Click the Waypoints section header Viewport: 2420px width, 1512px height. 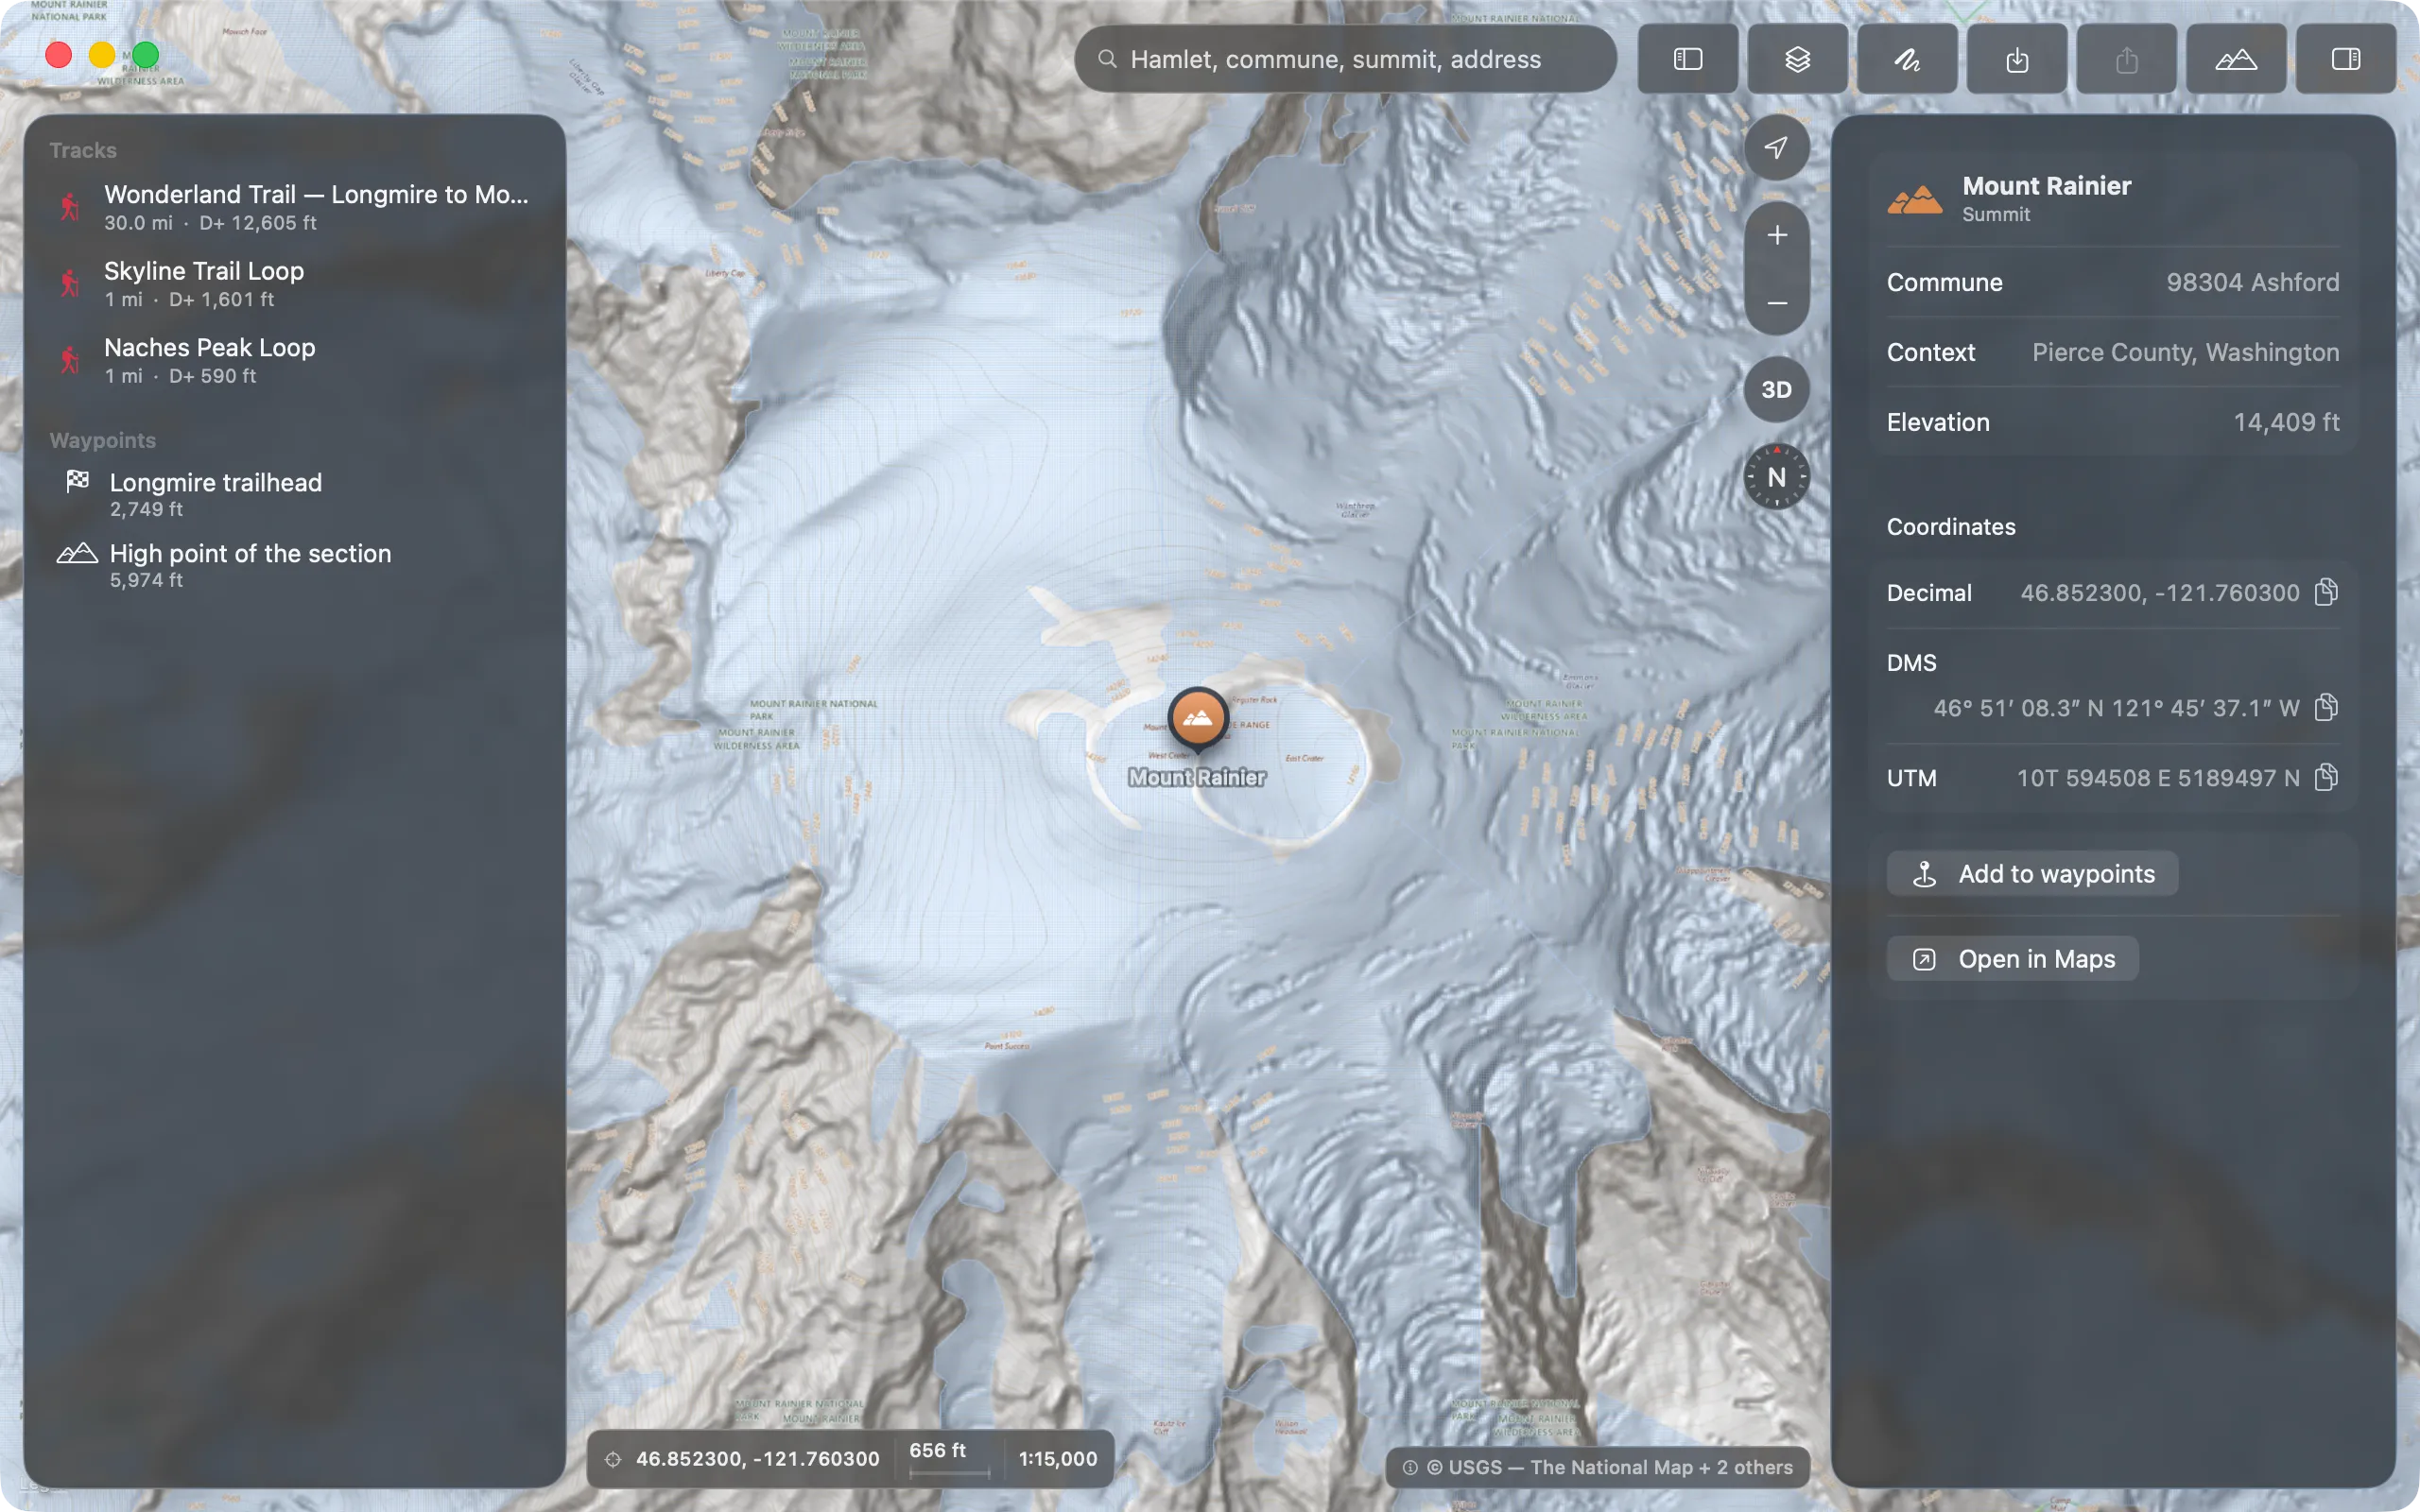click(103, 441)
